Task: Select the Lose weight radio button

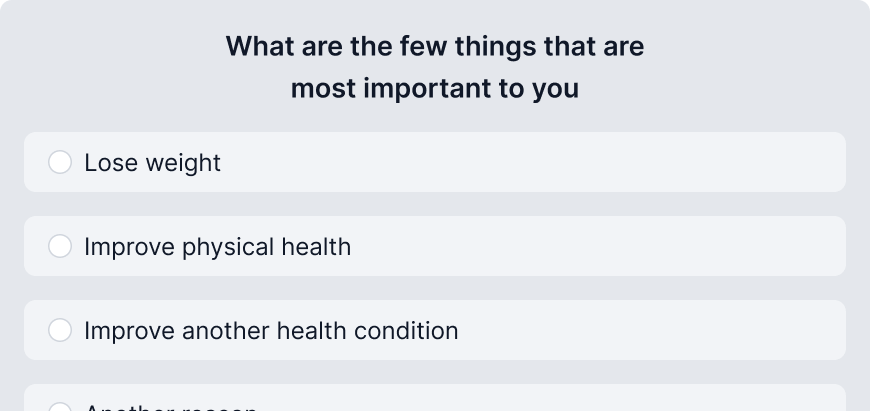Action: coord(60,162)
